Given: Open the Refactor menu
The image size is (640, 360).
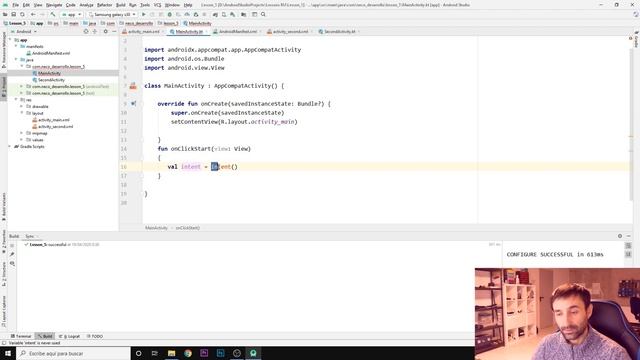Looking at the screenshot, I should (104, 5).
